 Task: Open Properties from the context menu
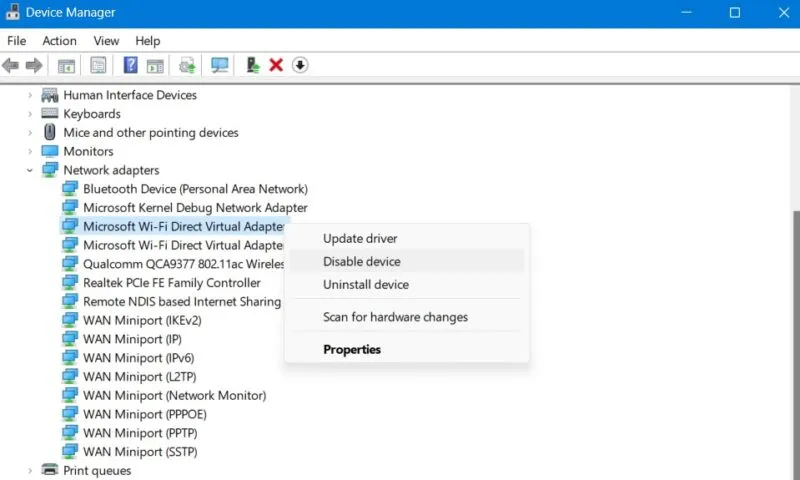[x=351, y=350]
